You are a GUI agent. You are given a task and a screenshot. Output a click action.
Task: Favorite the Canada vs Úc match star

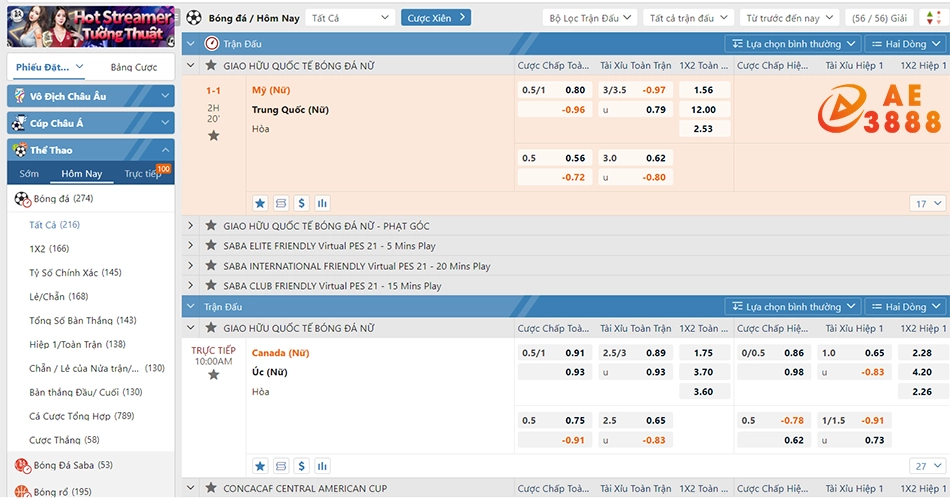pyautogui.click(x=213, y=375)
